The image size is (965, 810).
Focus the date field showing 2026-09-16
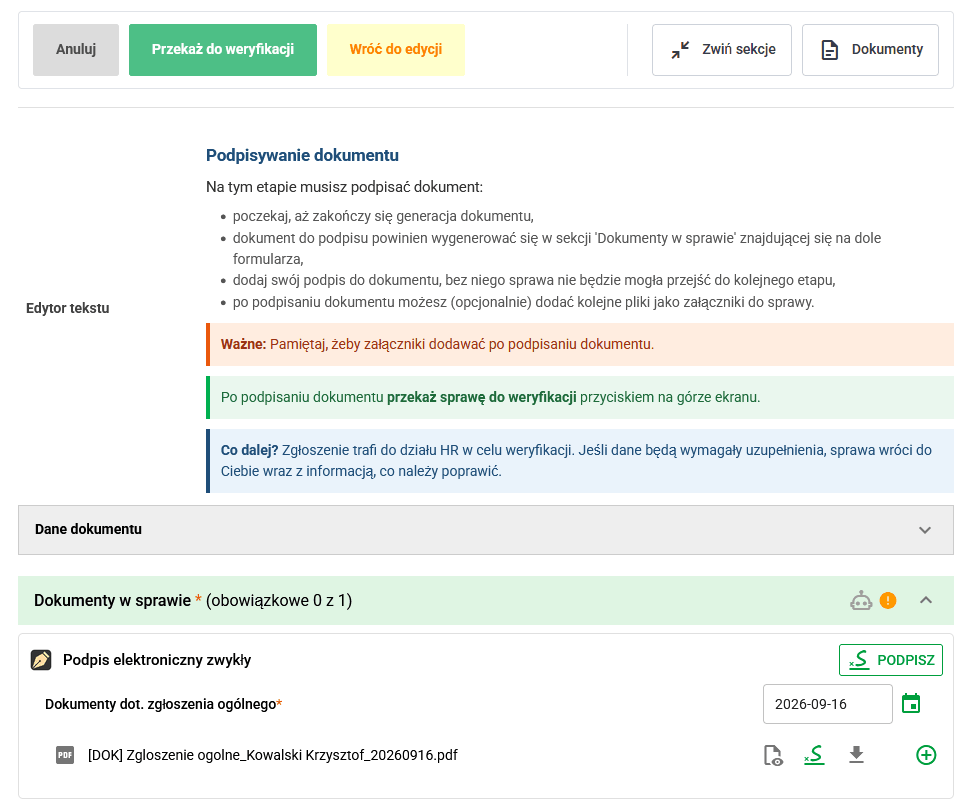point(828,704)
